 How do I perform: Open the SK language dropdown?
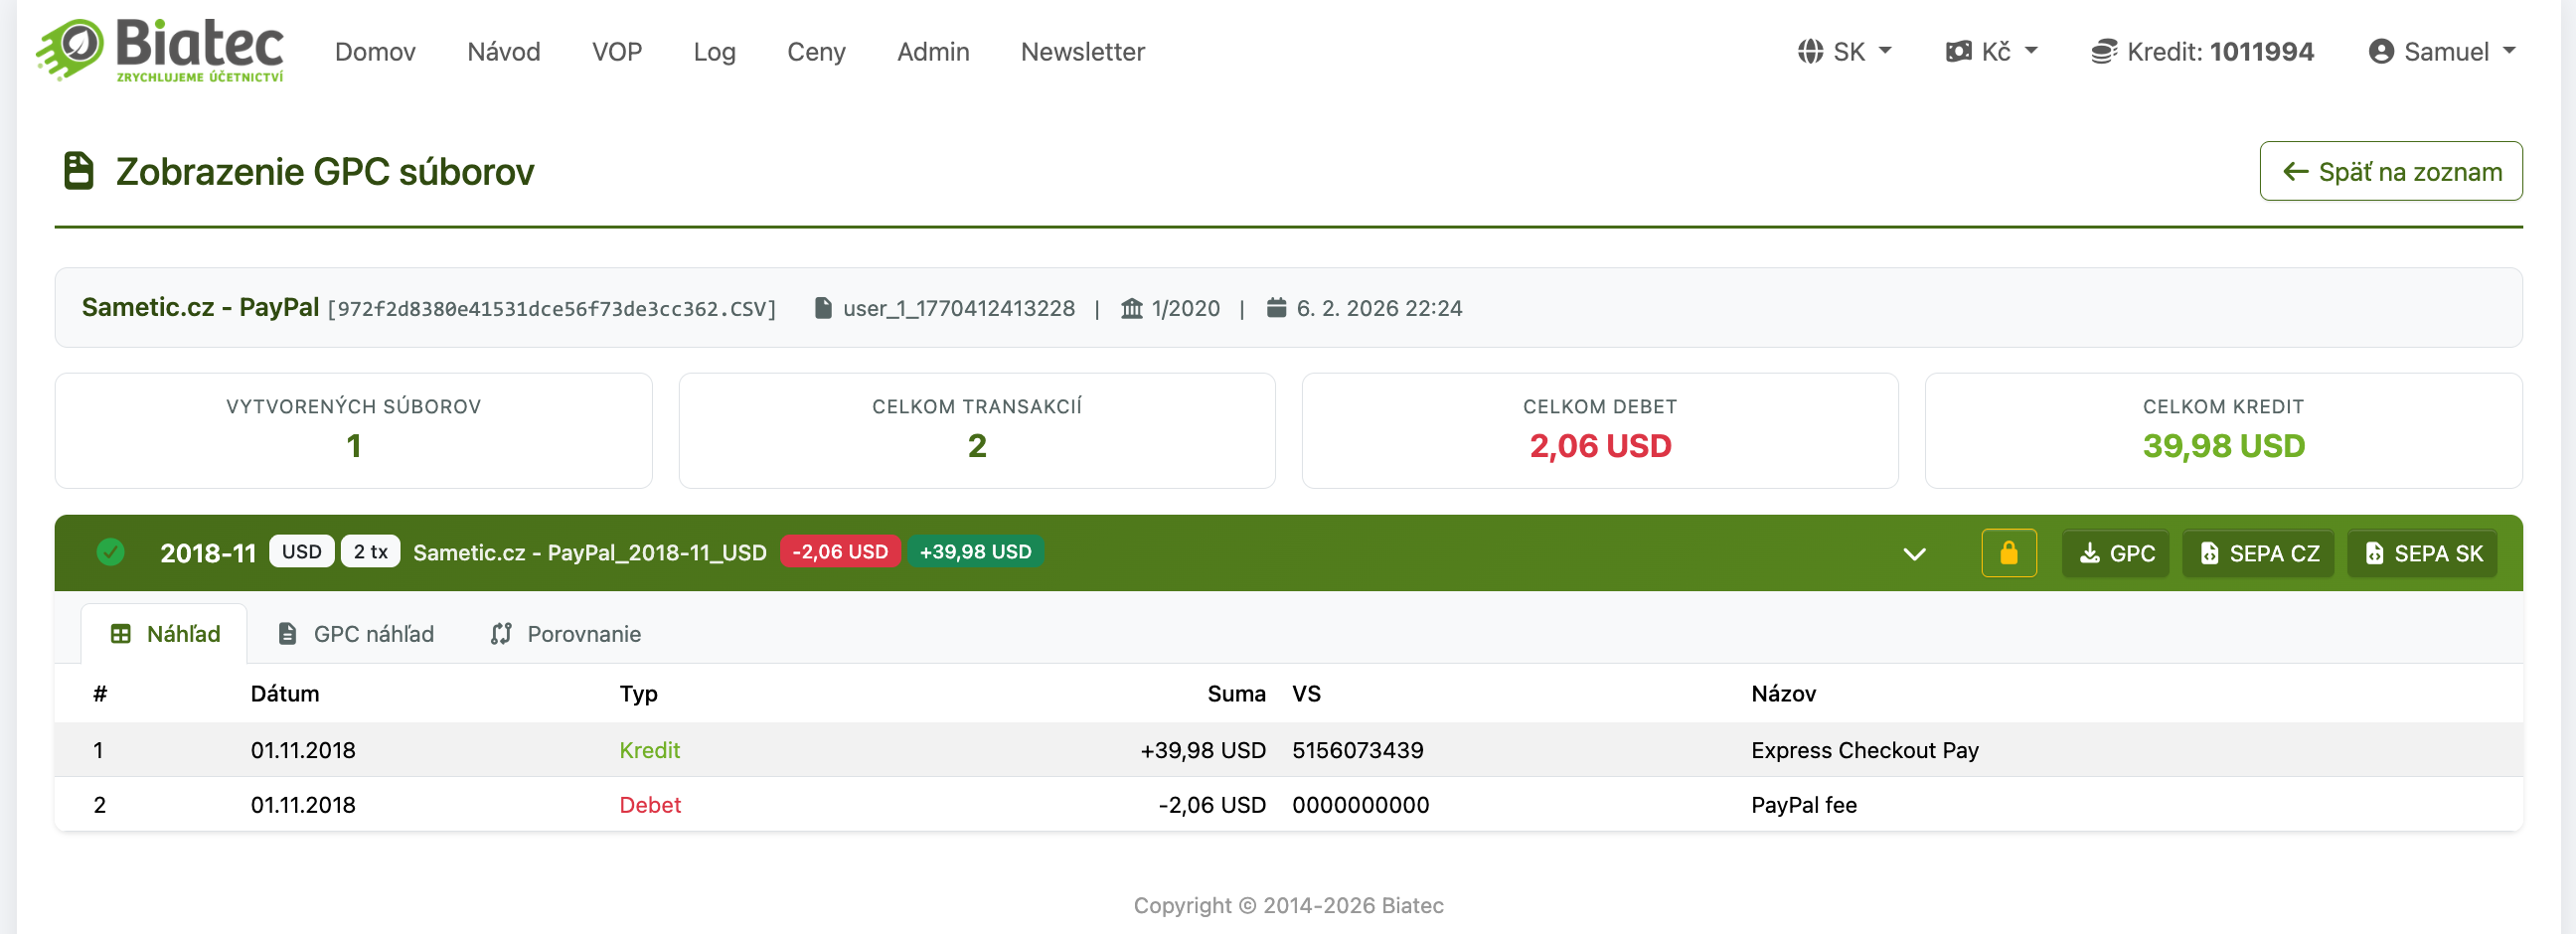[x=1845, y=52]
